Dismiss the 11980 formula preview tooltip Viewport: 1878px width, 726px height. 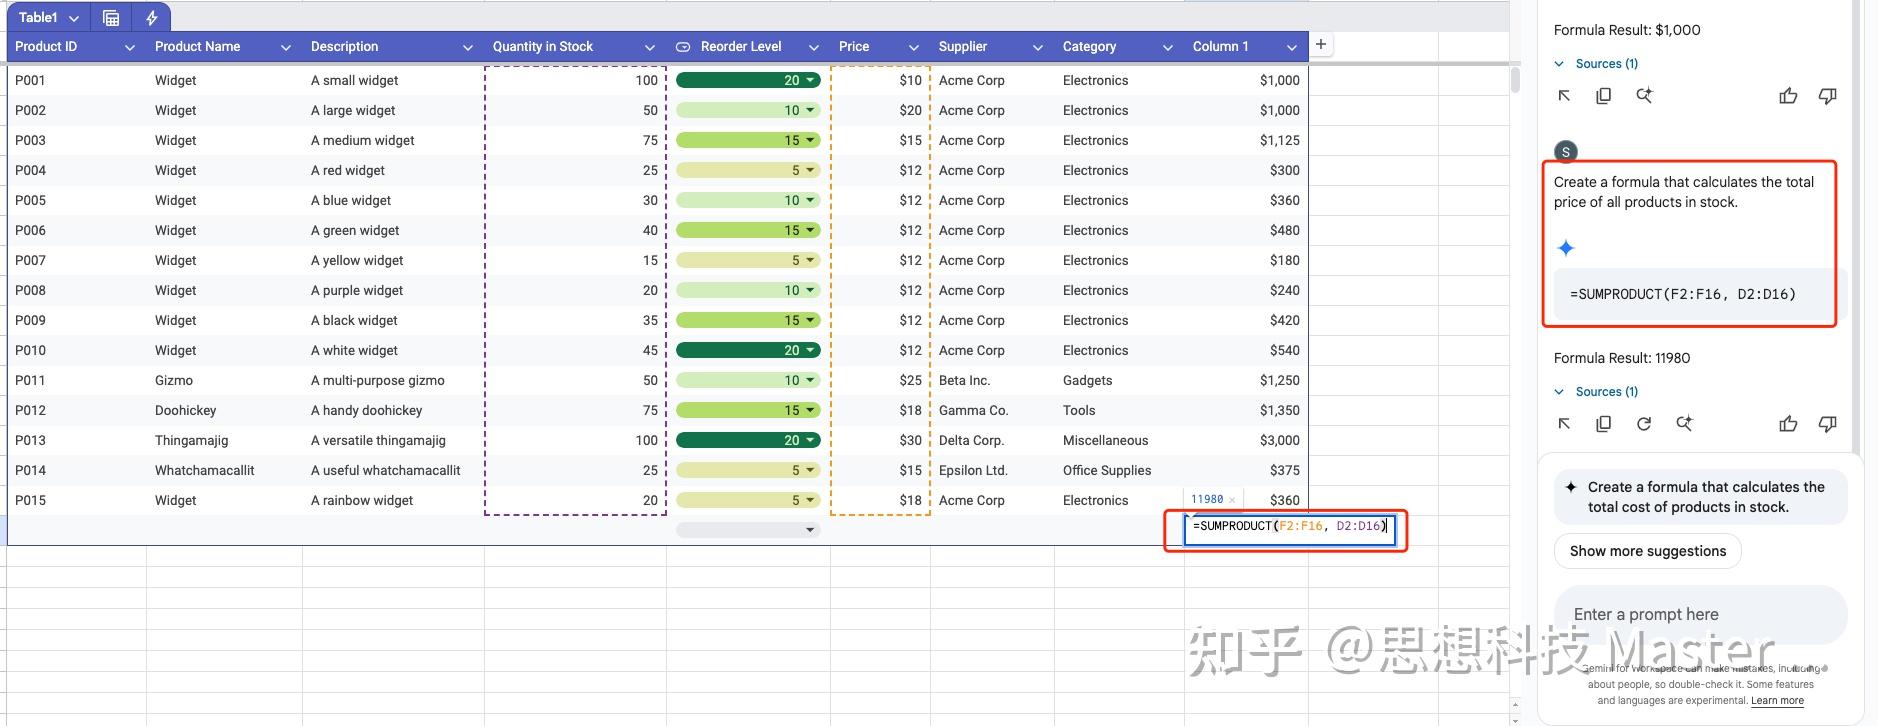click(1232, 500)
